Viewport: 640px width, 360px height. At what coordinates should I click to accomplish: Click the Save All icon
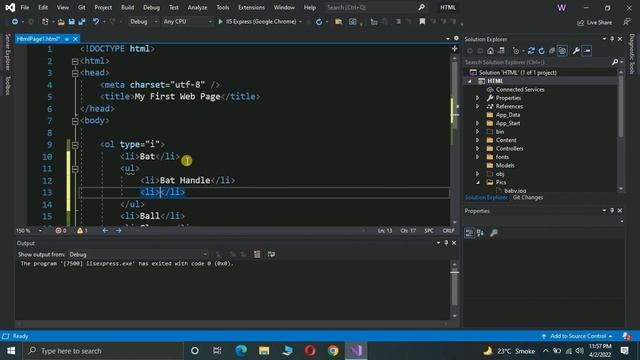point(82,22)
